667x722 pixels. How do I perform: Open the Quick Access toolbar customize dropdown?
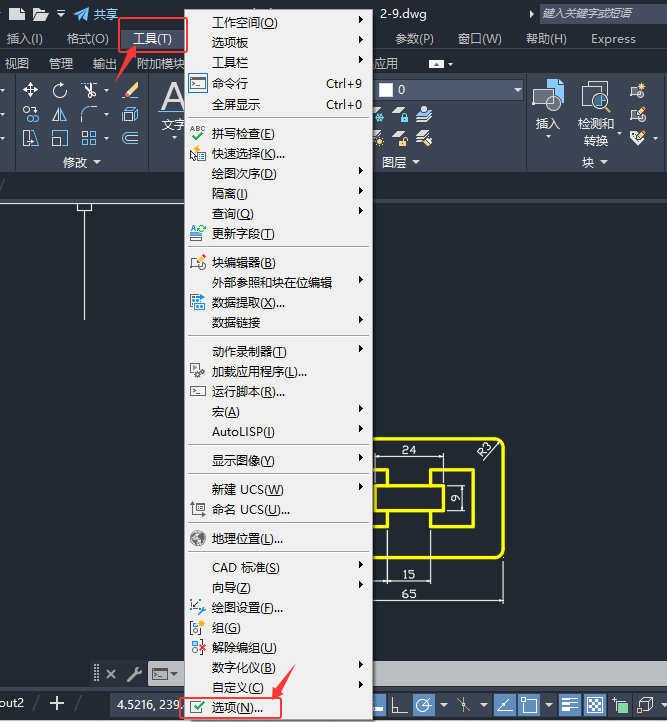coord(61,14)
